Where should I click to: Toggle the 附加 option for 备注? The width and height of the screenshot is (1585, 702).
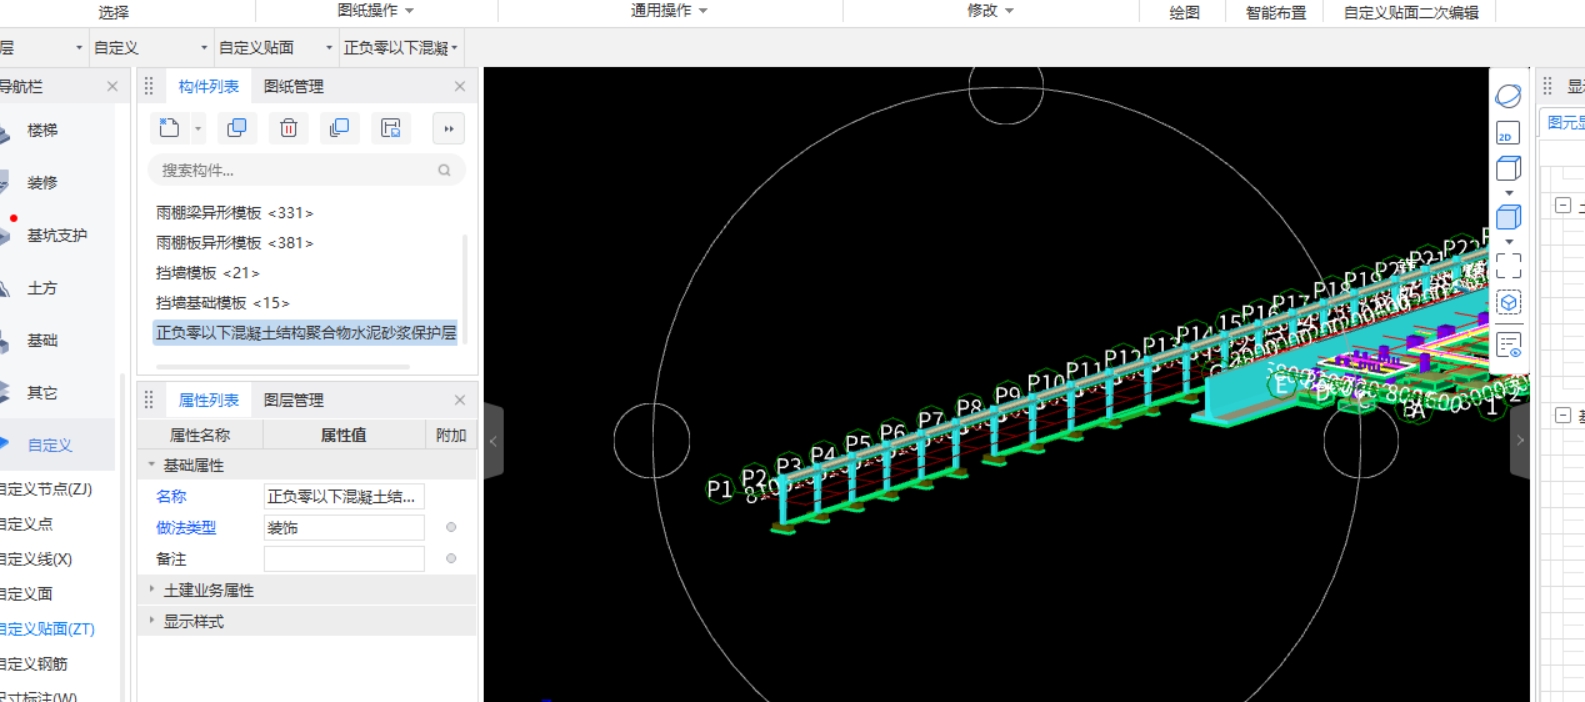pos(451,559)
